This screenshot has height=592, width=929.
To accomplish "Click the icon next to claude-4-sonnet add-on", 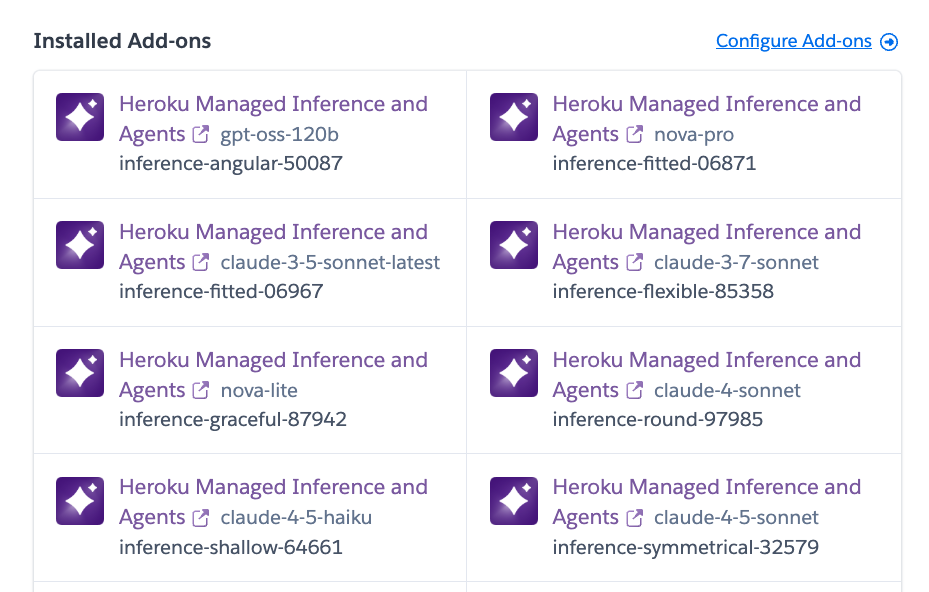I will [513, 373].
